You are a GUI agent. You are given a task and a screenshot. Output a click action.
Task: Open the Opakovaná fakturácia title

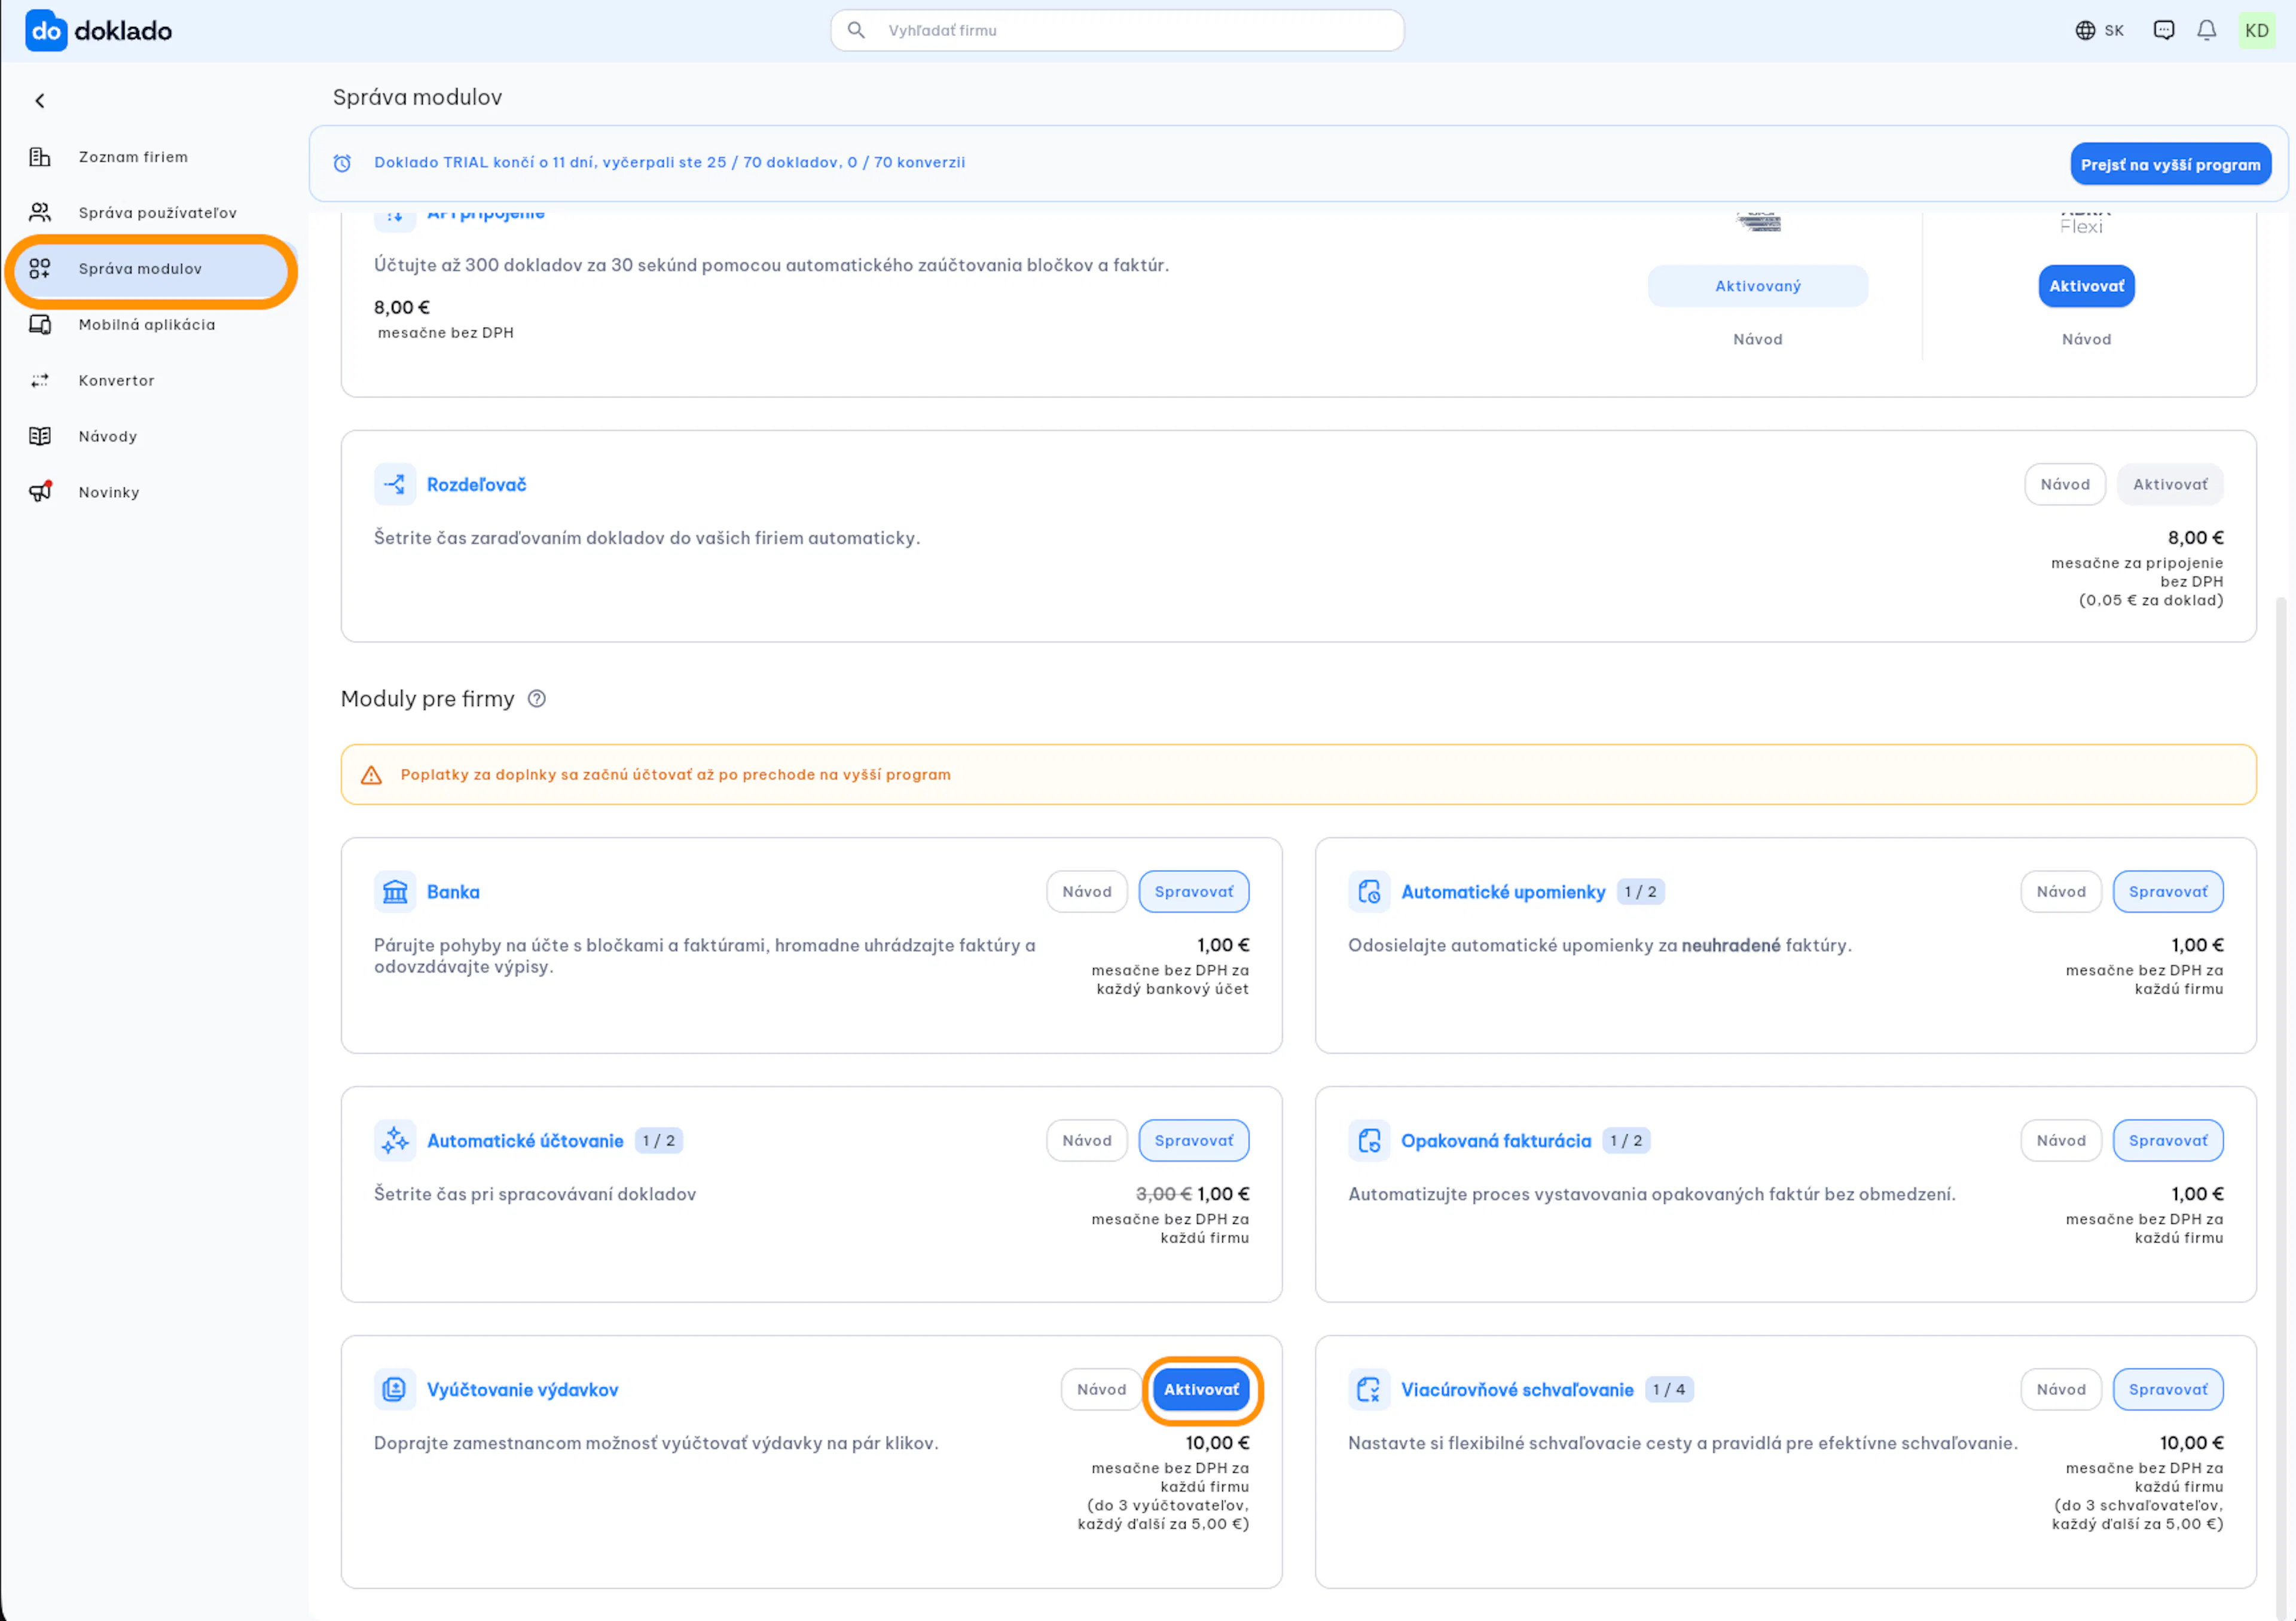click(1496, 1141)
